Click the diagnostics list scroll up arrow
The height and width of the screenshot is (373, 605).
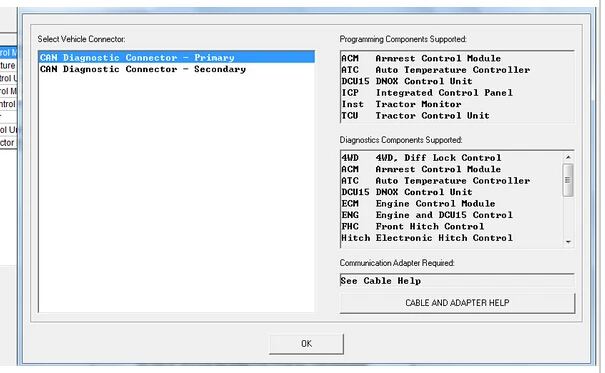coord(568,157)
